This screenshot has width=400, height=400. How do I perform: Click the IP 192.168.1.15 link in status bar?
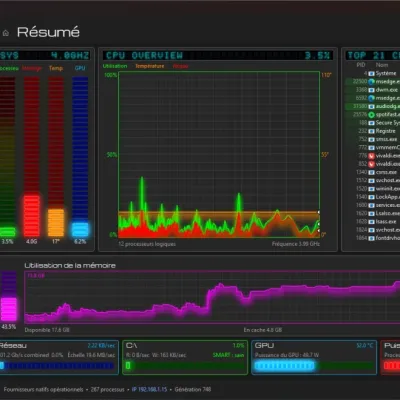point(149,389)
